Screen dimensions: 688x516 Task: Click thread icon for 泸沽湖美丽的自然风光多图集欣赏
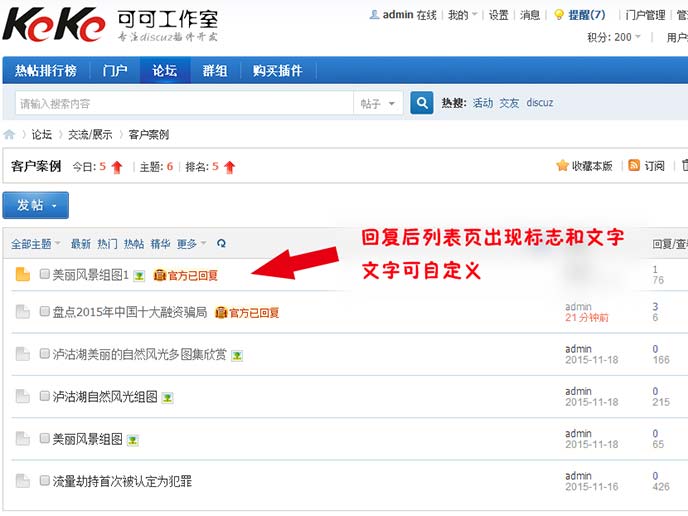click(22, 354)
